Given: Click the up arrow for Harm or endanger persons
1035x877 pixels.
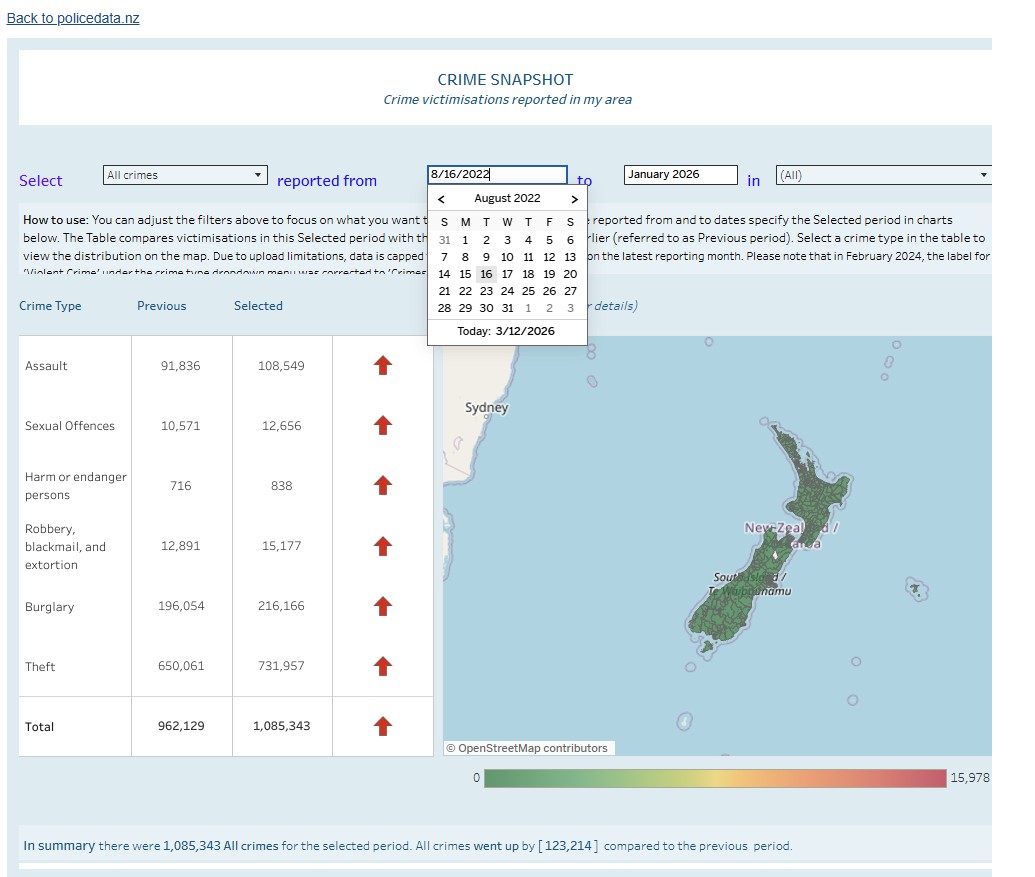Looking at the screenshot, I should click(x=383, y=485).
